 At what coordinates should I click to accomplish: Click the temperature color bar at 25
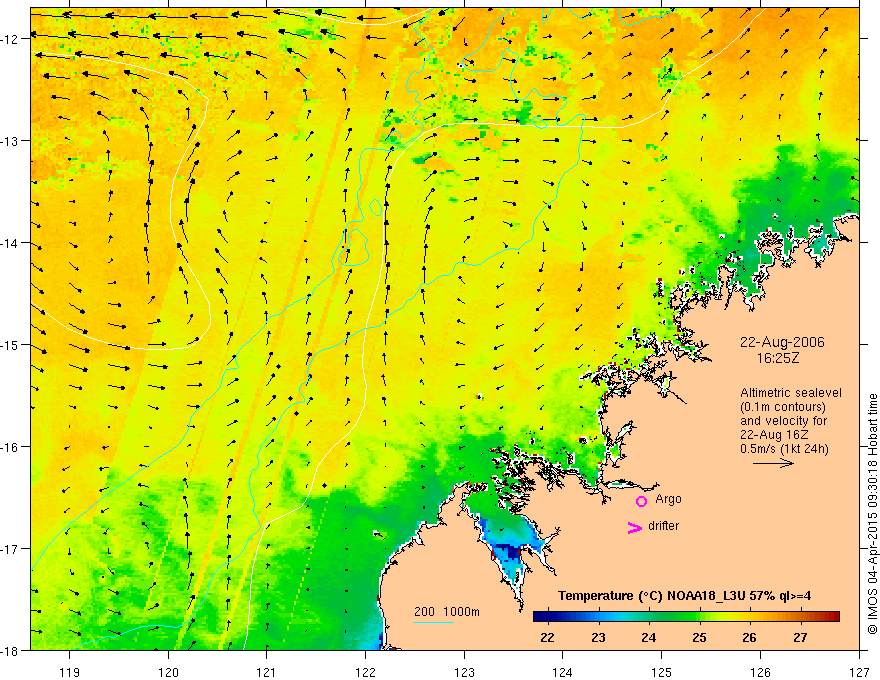(699, 617)
